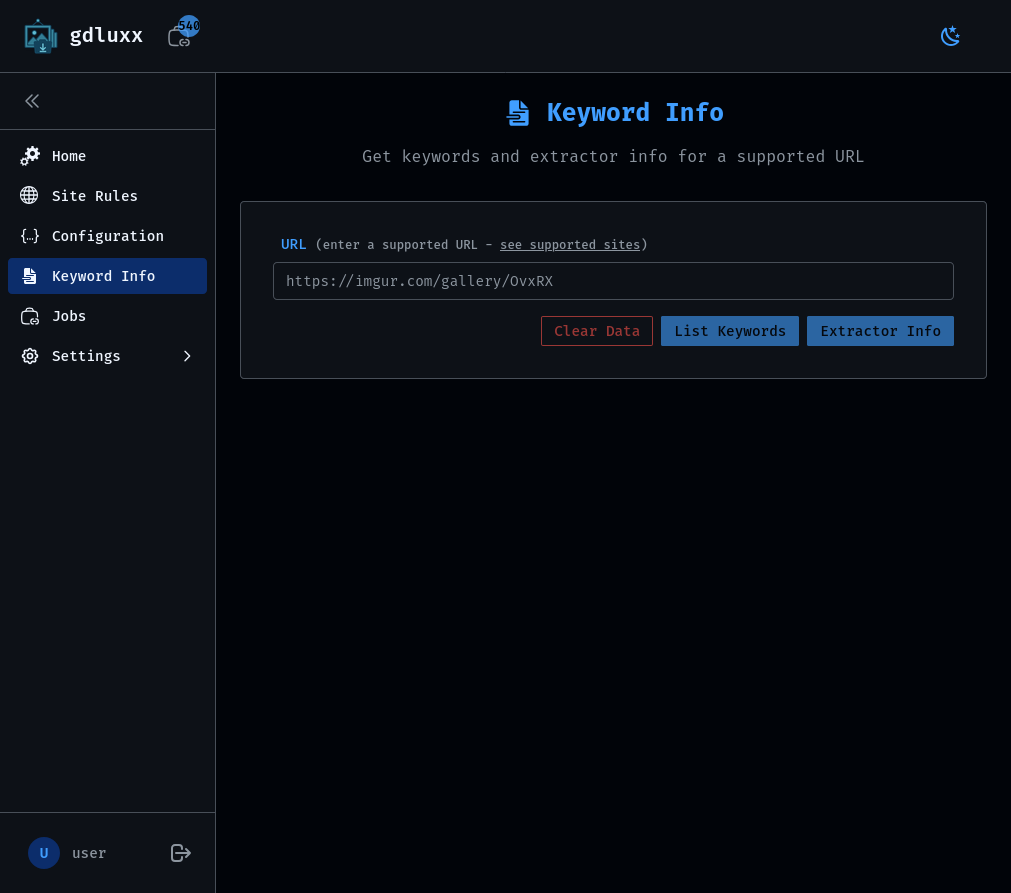Open the see supported sites link
This screenshot has height=893, width=1011.
pos(570,245)
